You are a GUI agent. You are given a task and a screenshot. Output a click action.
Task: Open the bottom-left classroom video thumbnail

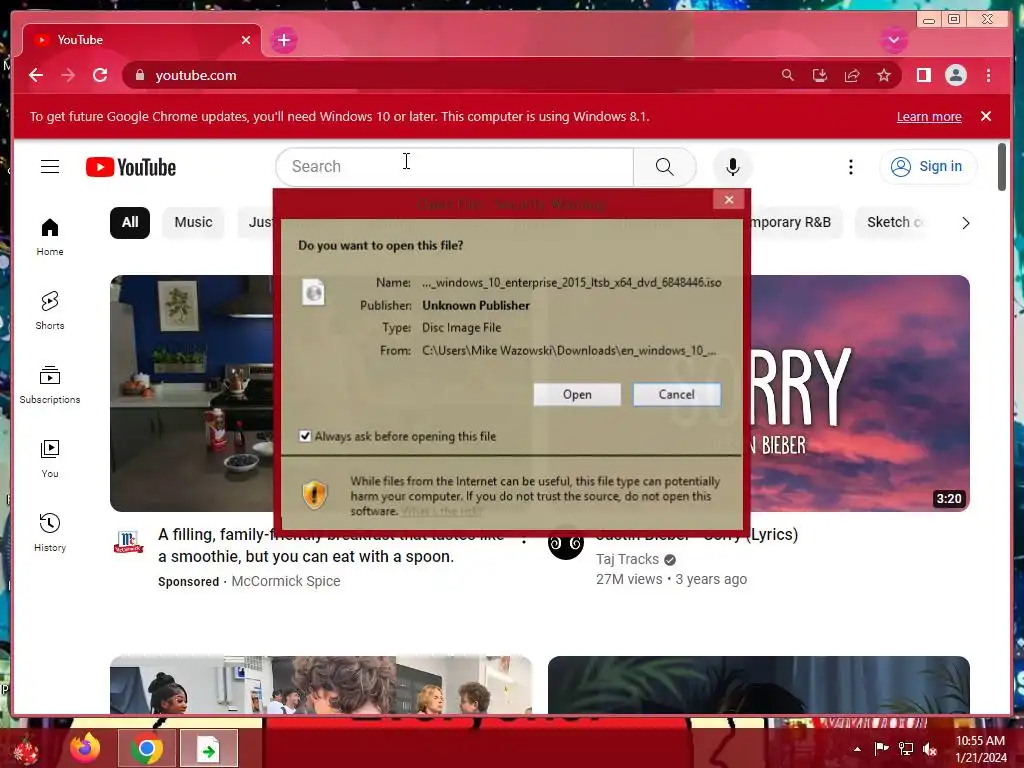(321, 684)
